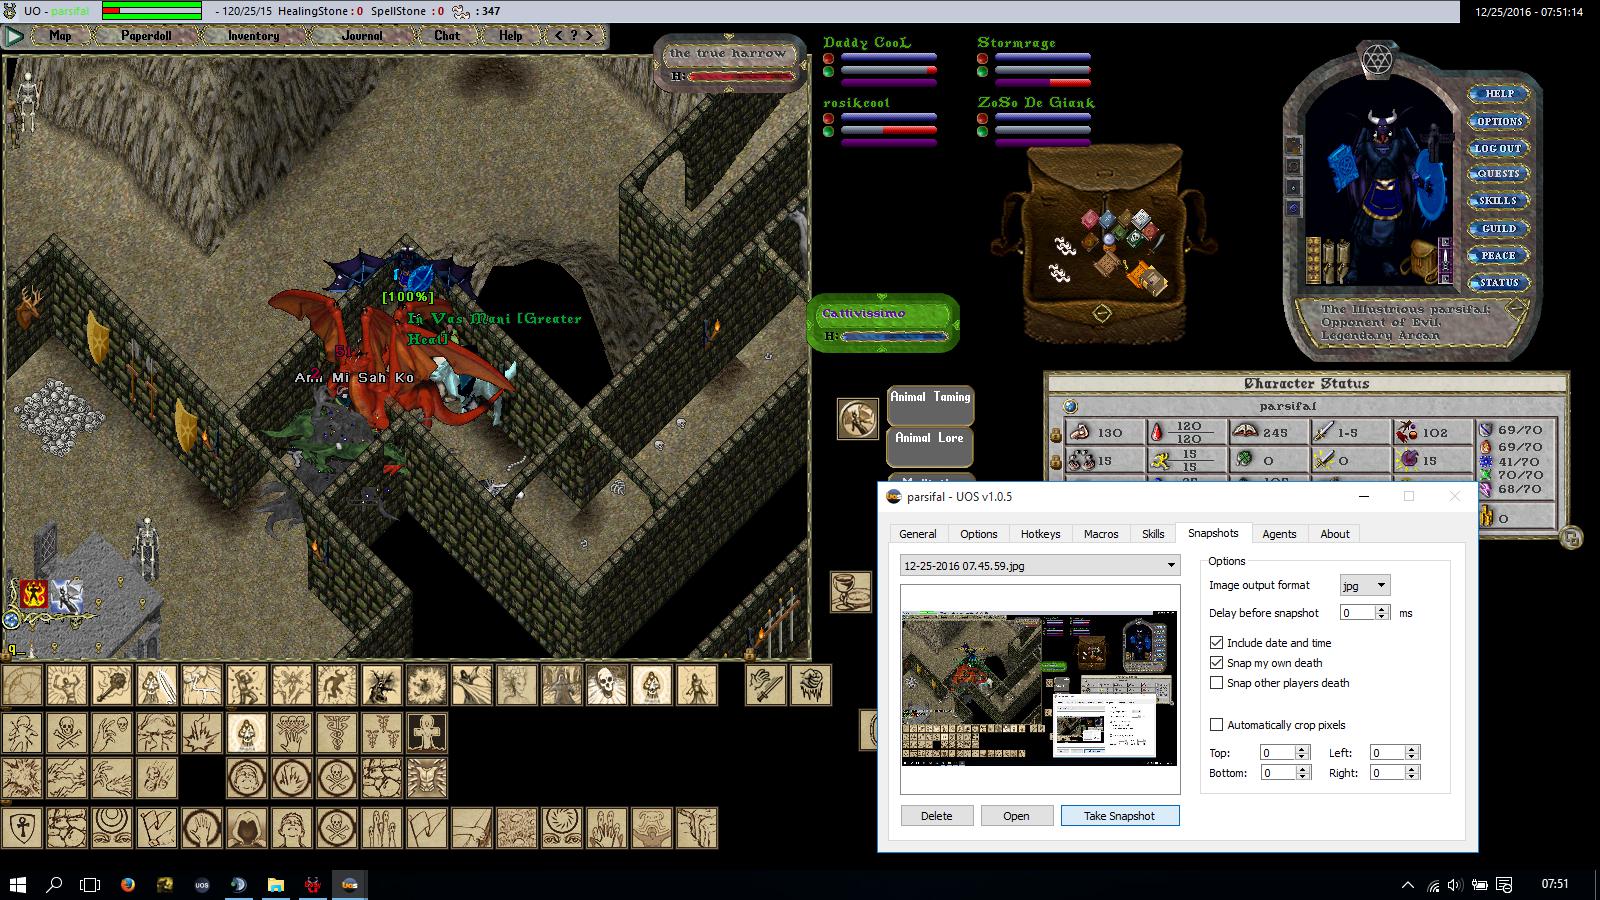This screenshot has width=1600, height=900.
Task: Click the Right crop value stepper
Action: pos(1412,773)
